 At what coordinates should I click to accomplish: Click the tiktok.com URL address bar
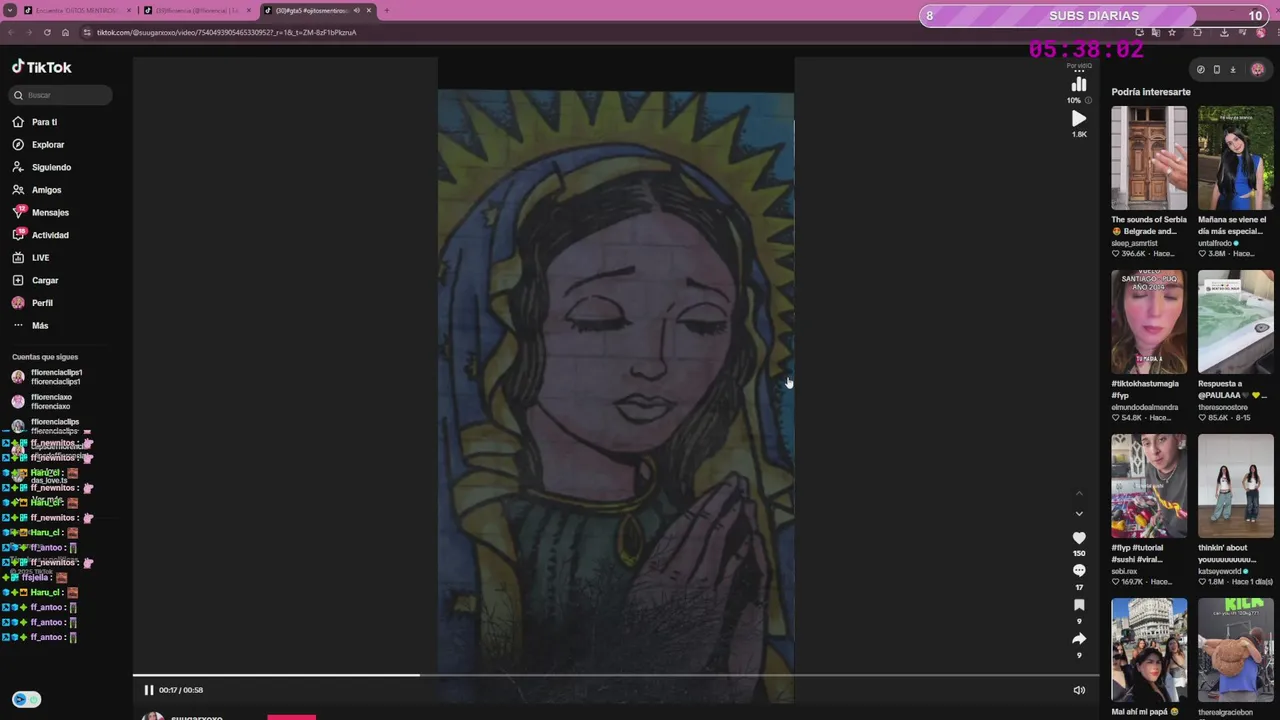click(x=600, y=32)
